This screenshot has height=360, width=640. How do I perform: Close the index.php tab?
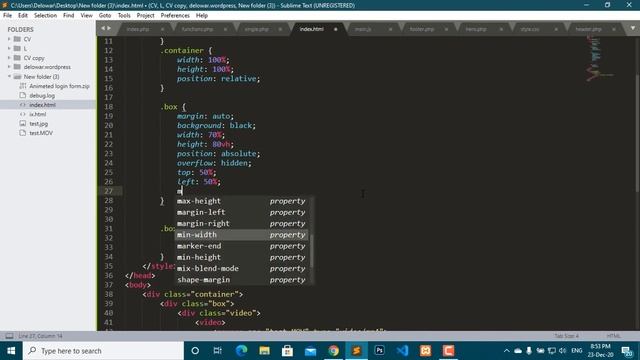pos(162,29)
